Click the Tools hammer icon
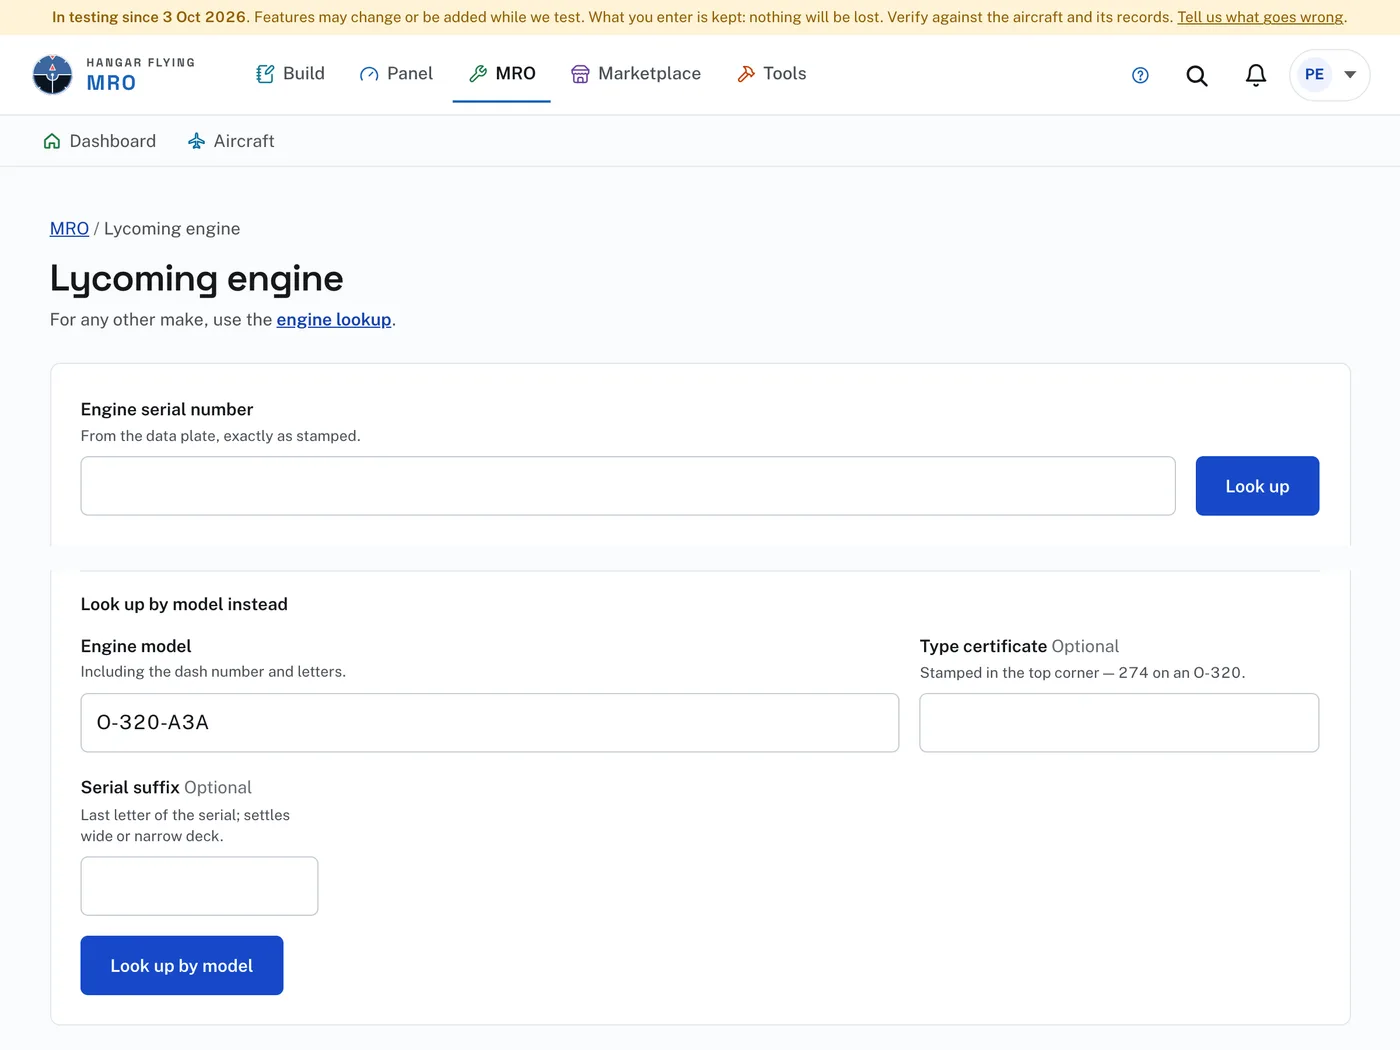 (x=746, y=74)
